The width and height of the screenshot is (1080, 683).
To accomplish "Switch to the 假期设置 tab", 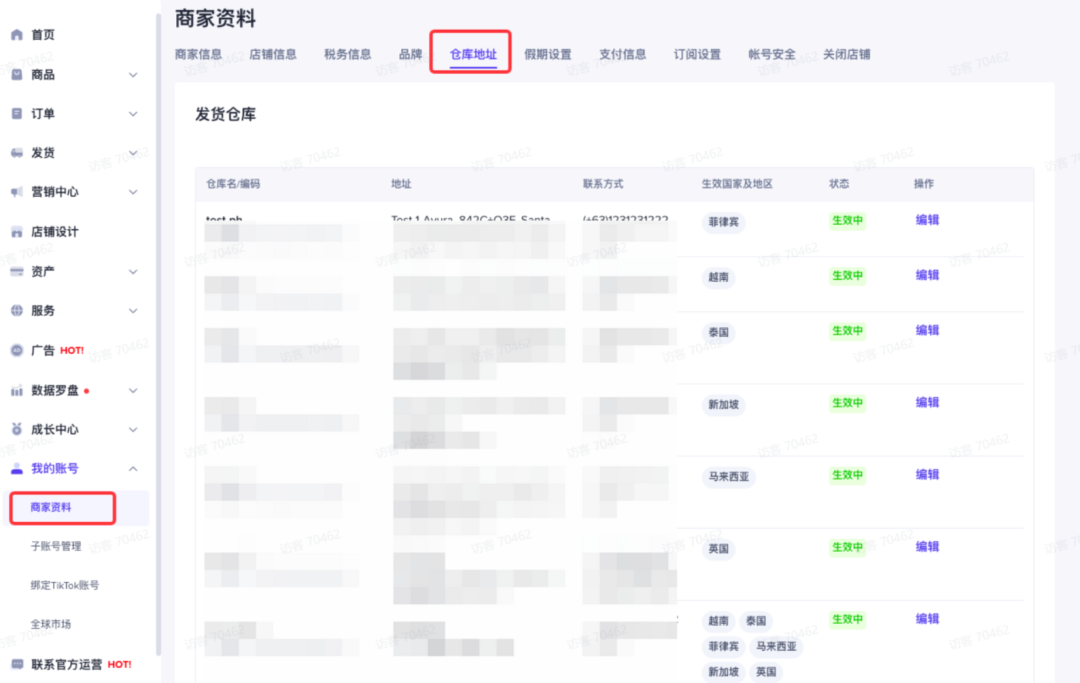I will [x=548, y=55].
